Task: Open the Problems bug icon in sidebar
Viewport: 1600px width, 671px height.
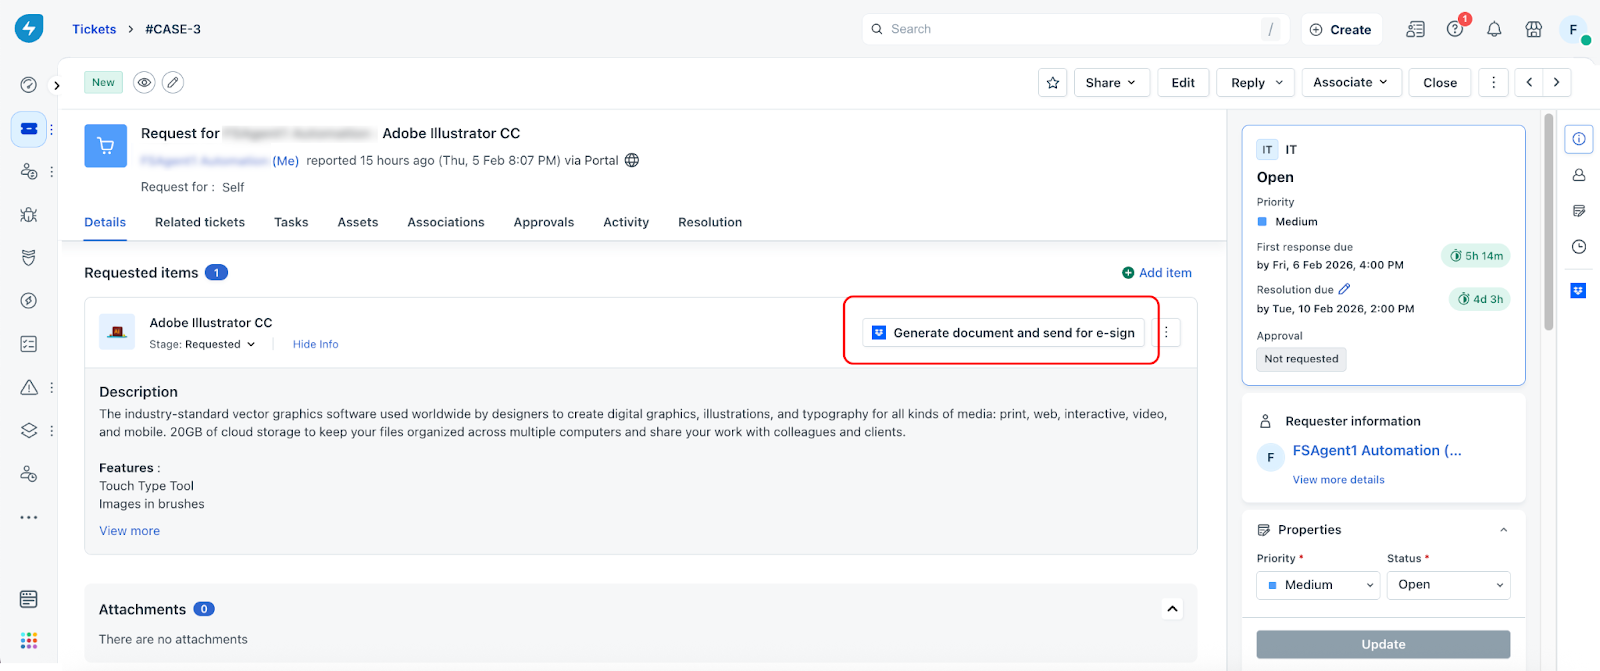Action: click(x=29, y=215)
